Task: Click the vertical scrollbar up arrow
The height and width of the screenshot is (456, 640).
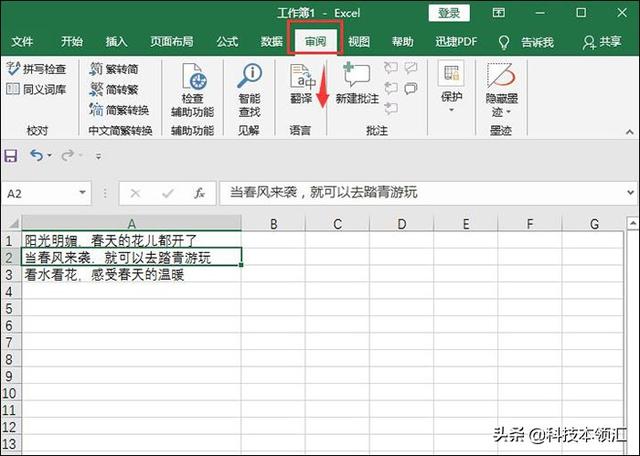Action: [632, 222]
